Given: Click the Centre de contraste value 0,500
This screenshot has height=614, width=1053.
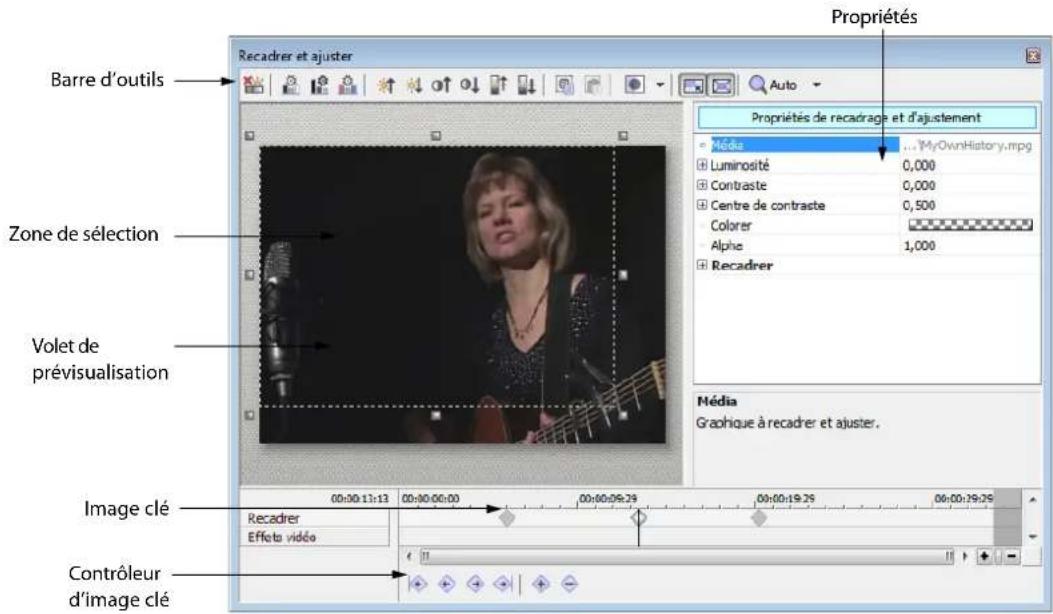Looking at the screenshot, I should point(919,206).
